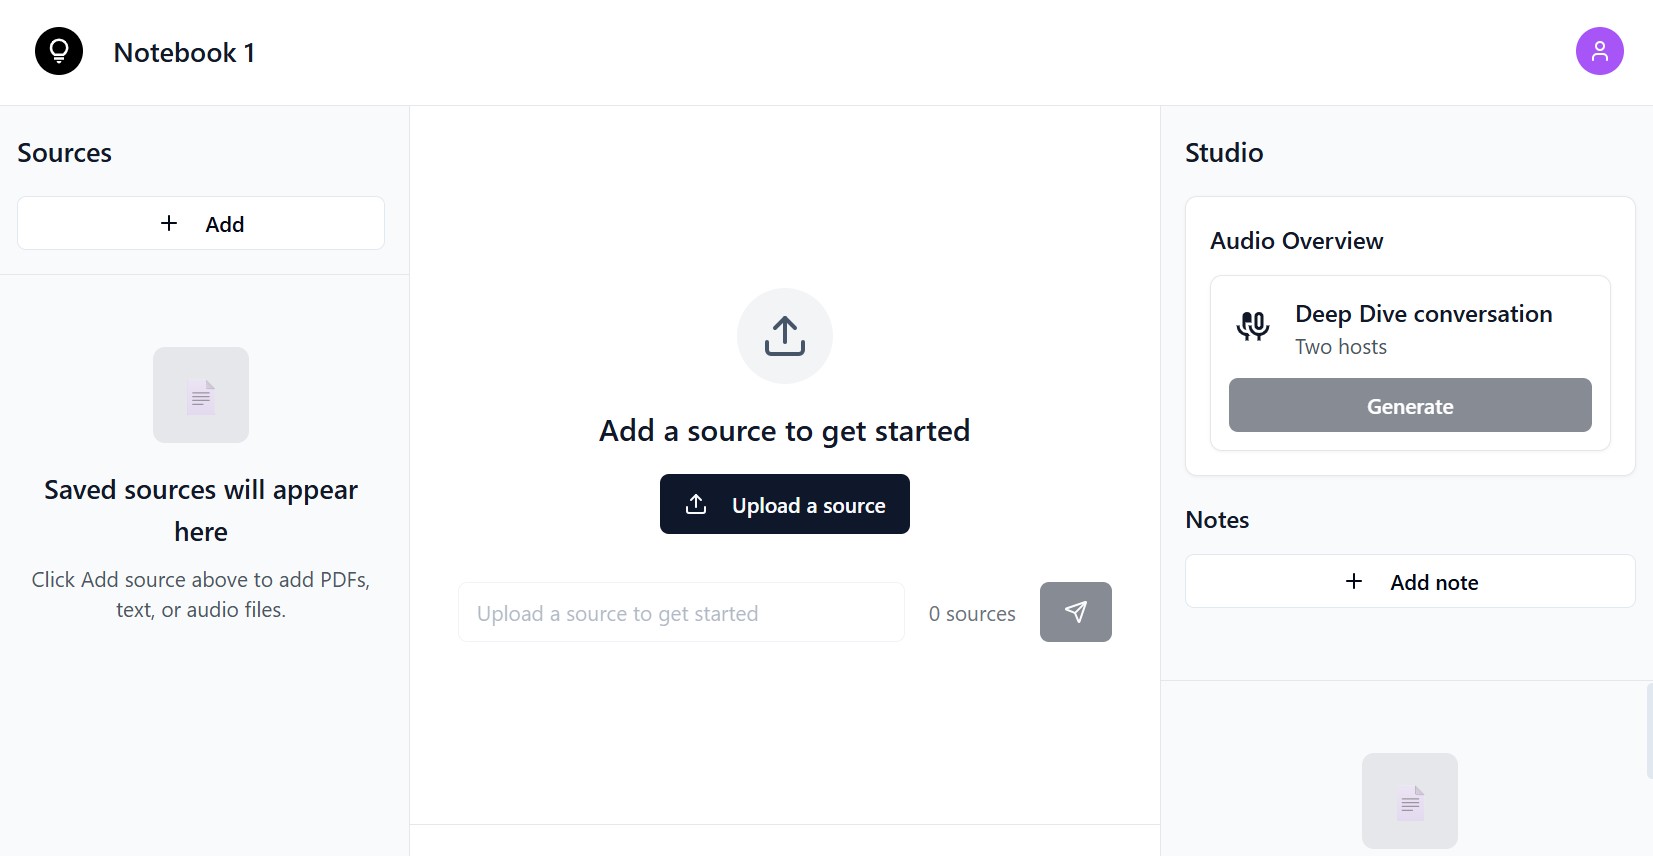Image resolution: width=1653 pixels, height=856 pixels.
Task: Click the microphone Deep Dive icon
Action: 1253,325
